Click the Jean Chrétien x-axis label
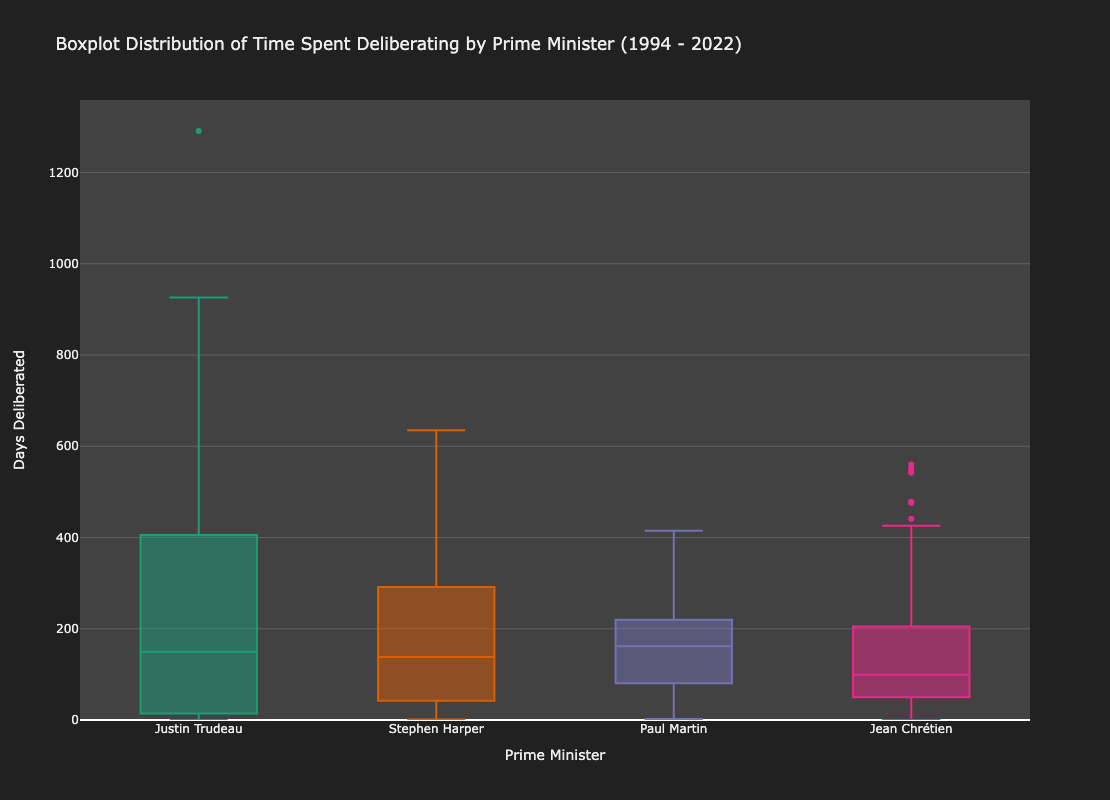 point(911,729)
